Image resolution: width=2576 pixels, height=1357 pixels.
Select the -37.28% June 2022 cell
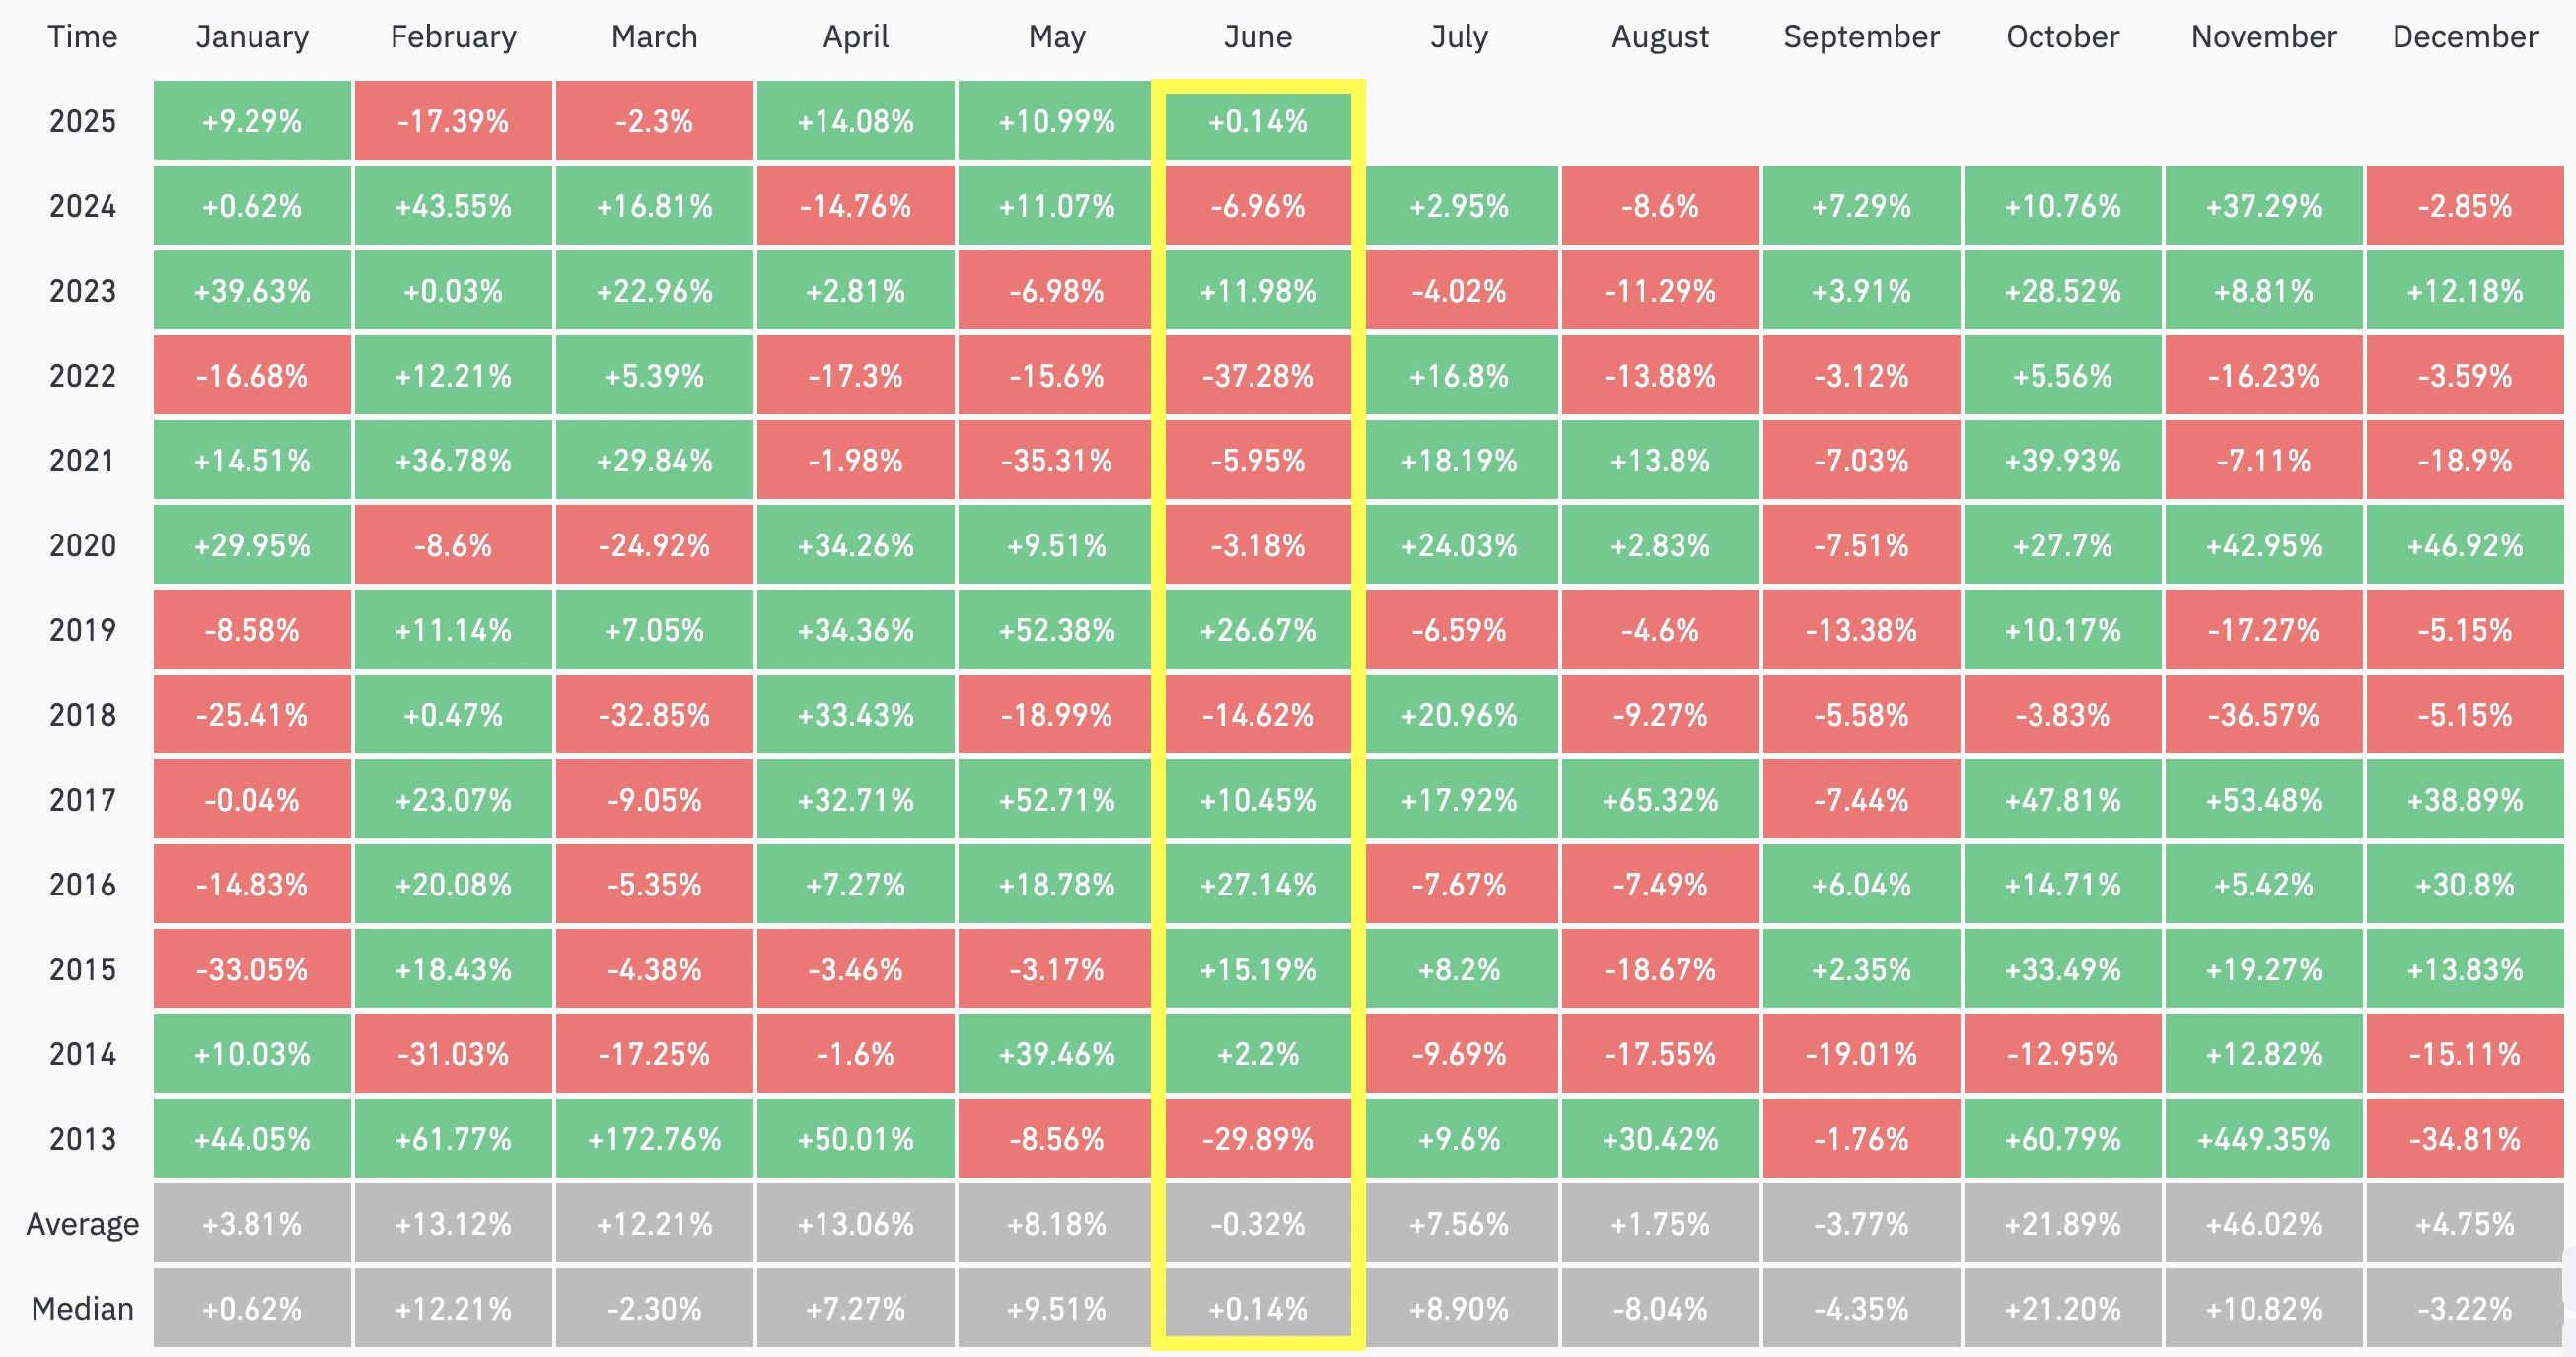click(1257, 376)
